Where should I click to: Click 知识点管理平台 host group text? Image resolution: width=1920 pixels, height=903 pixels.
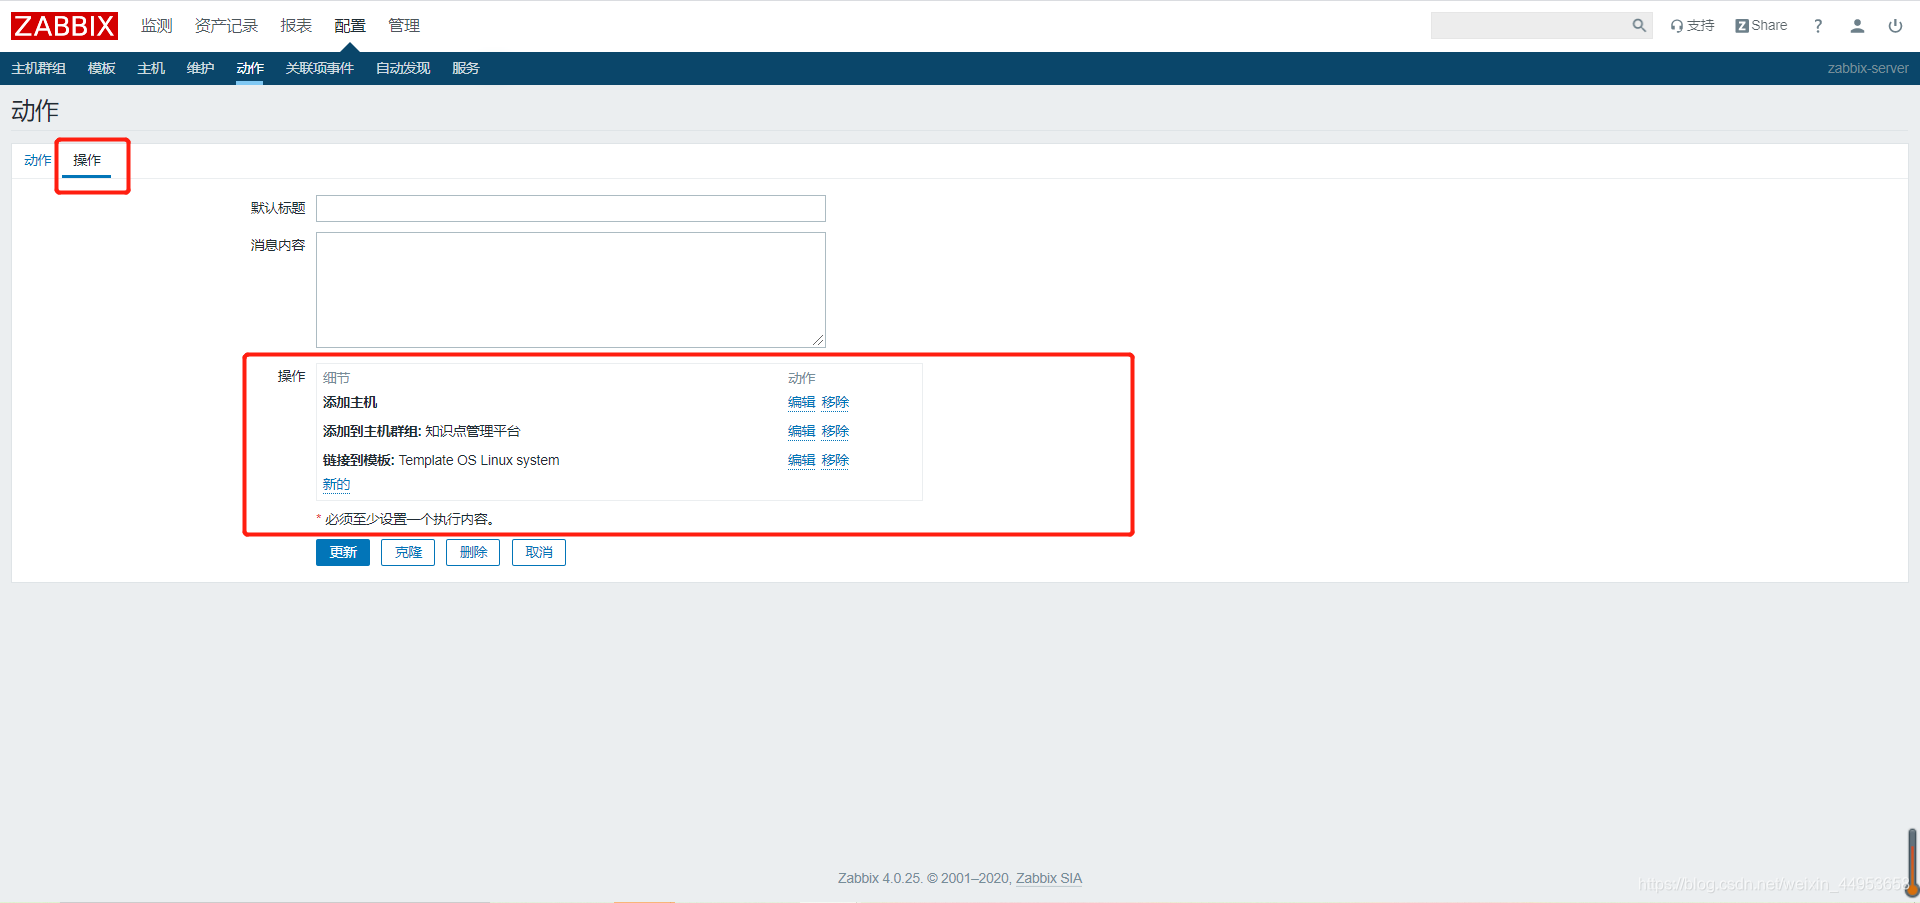(473, 431)
